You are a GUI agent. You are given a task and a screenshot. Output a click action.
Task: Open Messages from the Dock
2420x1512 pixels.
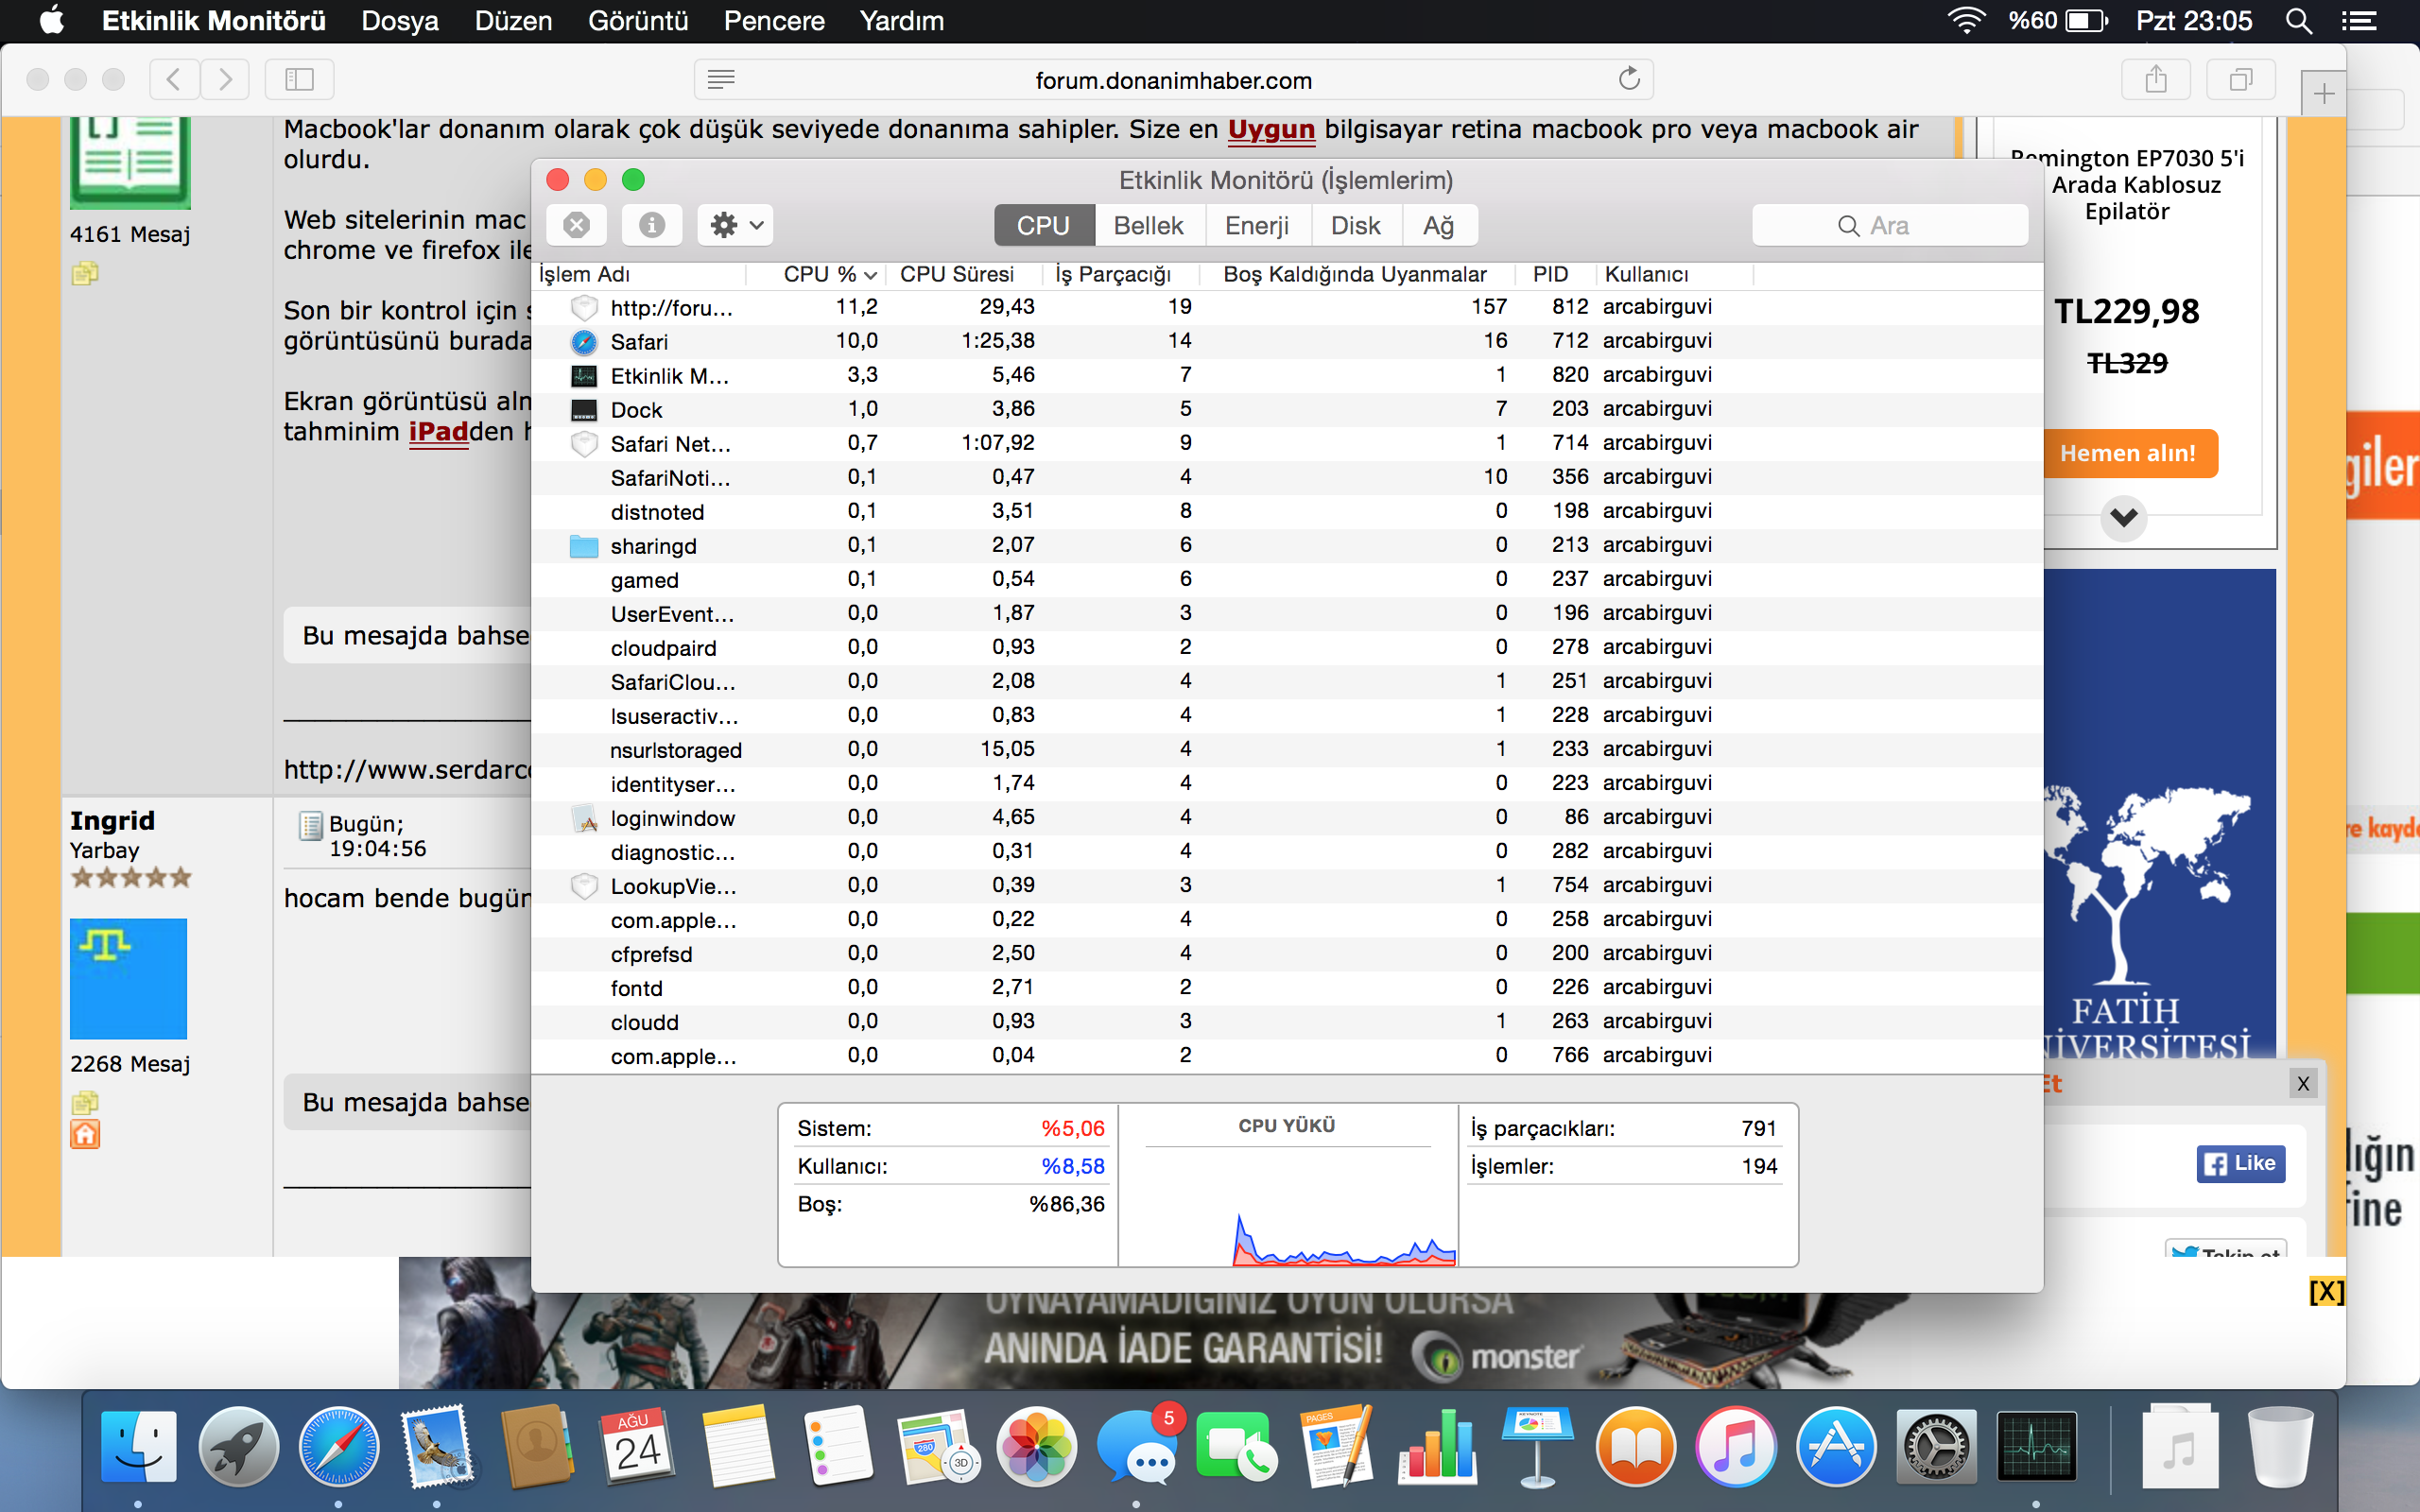(x=1137, y=1446)
